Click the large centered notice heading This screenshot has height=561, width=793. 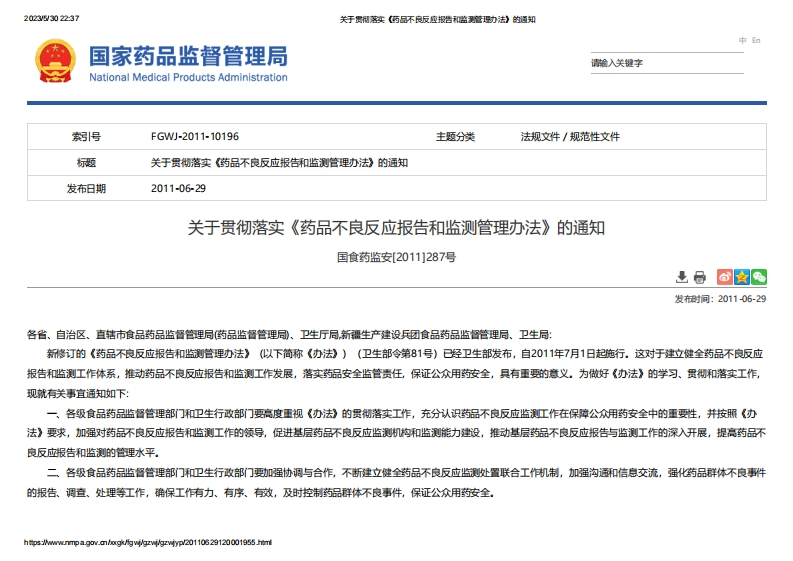point(396,227)
